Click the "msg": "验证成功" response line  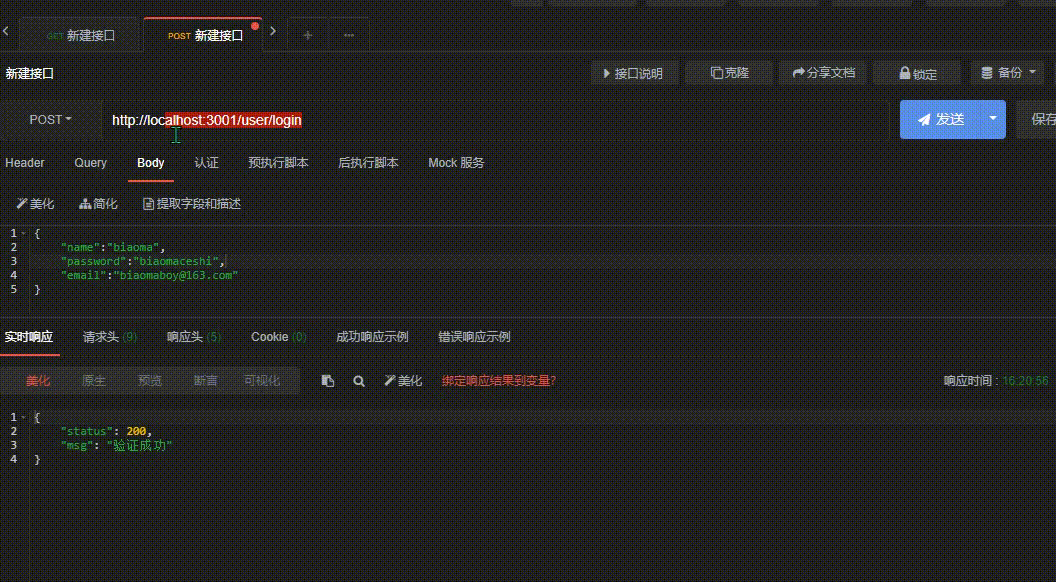coord(116,445)
